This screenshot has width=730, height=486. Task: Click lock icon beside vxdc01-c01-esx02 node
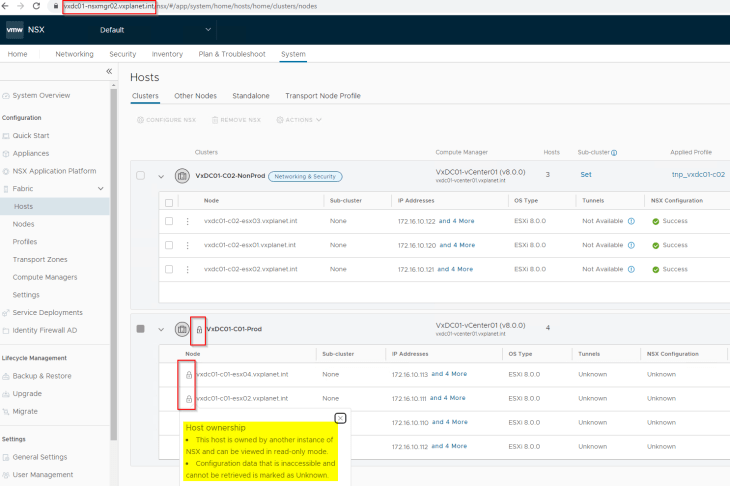coord(189,398)
